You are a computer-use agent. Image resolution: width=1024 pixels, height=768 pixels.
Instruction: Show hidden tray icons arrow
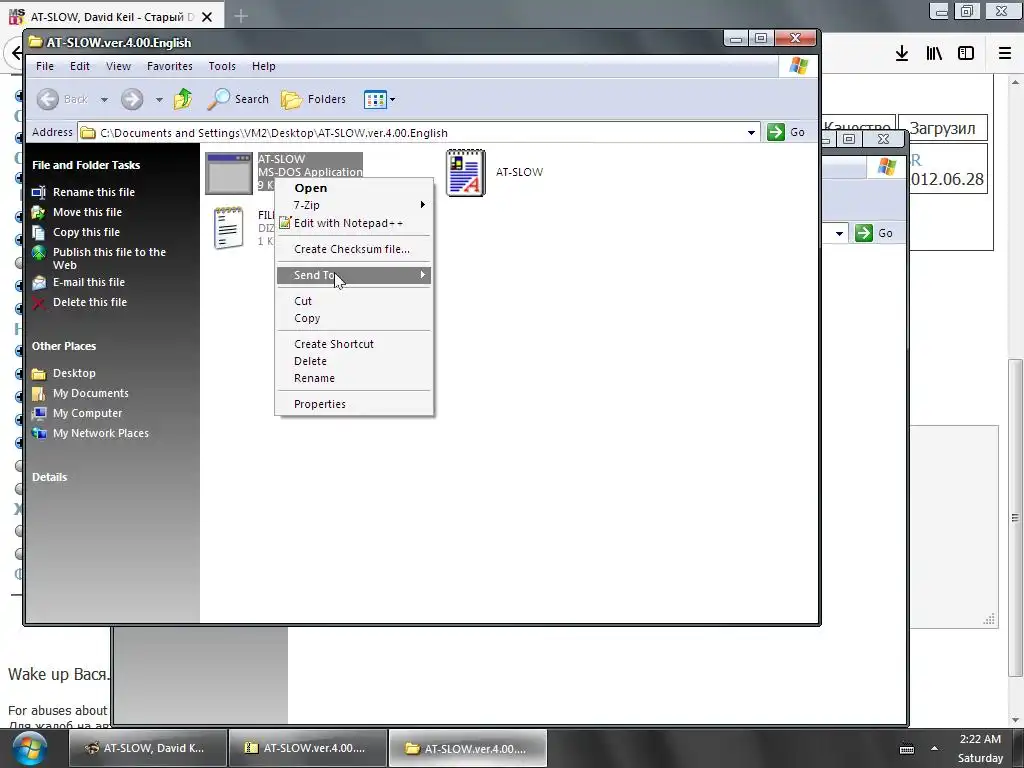[x=935, y=749]
